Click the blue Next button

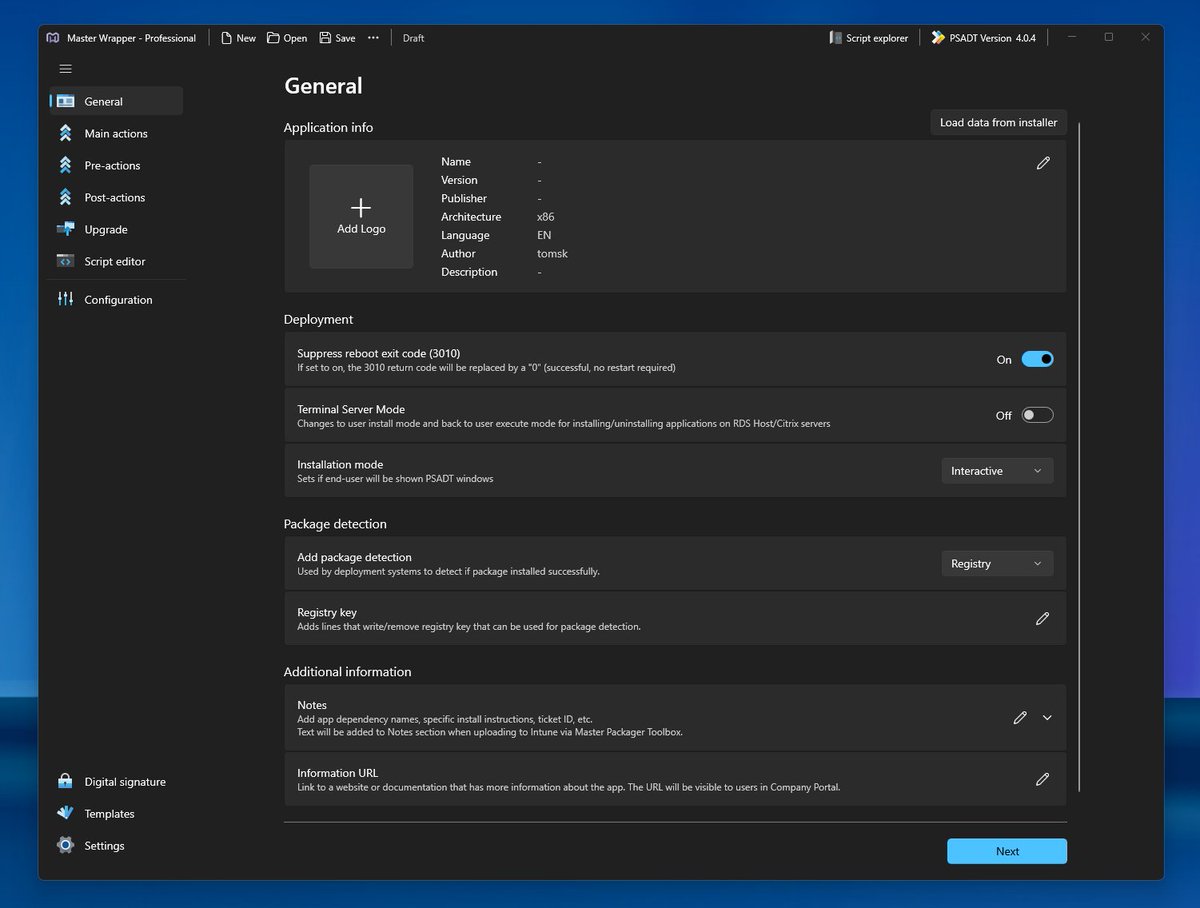[1007, 851]
